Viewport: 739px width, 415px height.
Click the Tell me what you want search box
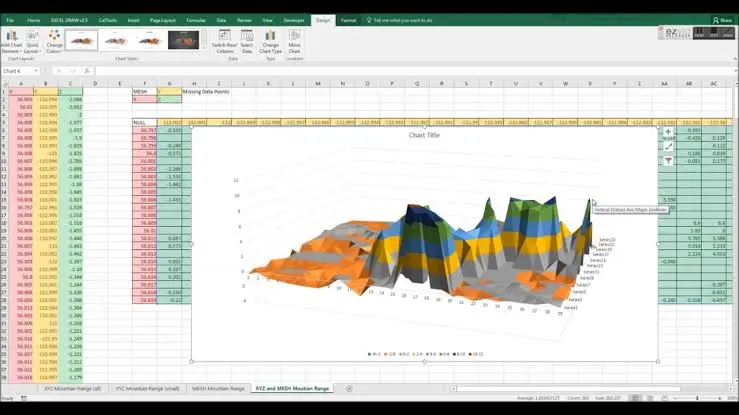(x=400, y=20)
